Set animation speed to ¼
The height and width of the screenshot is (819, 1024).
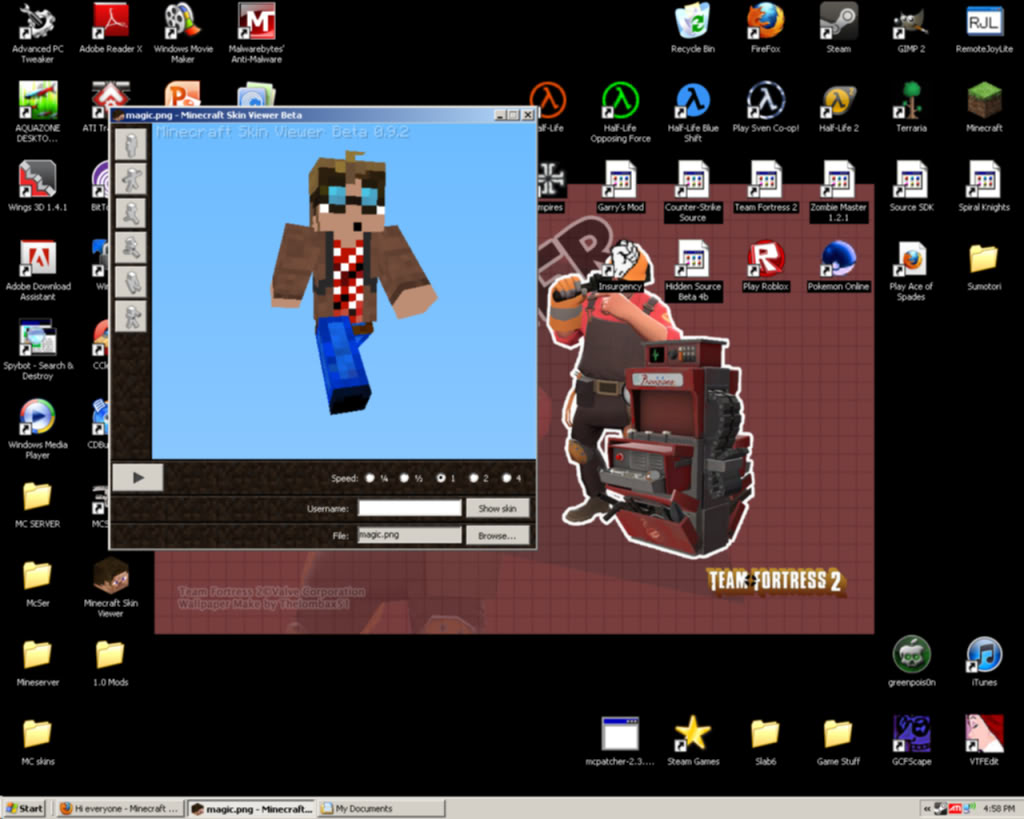pos(370,478)
